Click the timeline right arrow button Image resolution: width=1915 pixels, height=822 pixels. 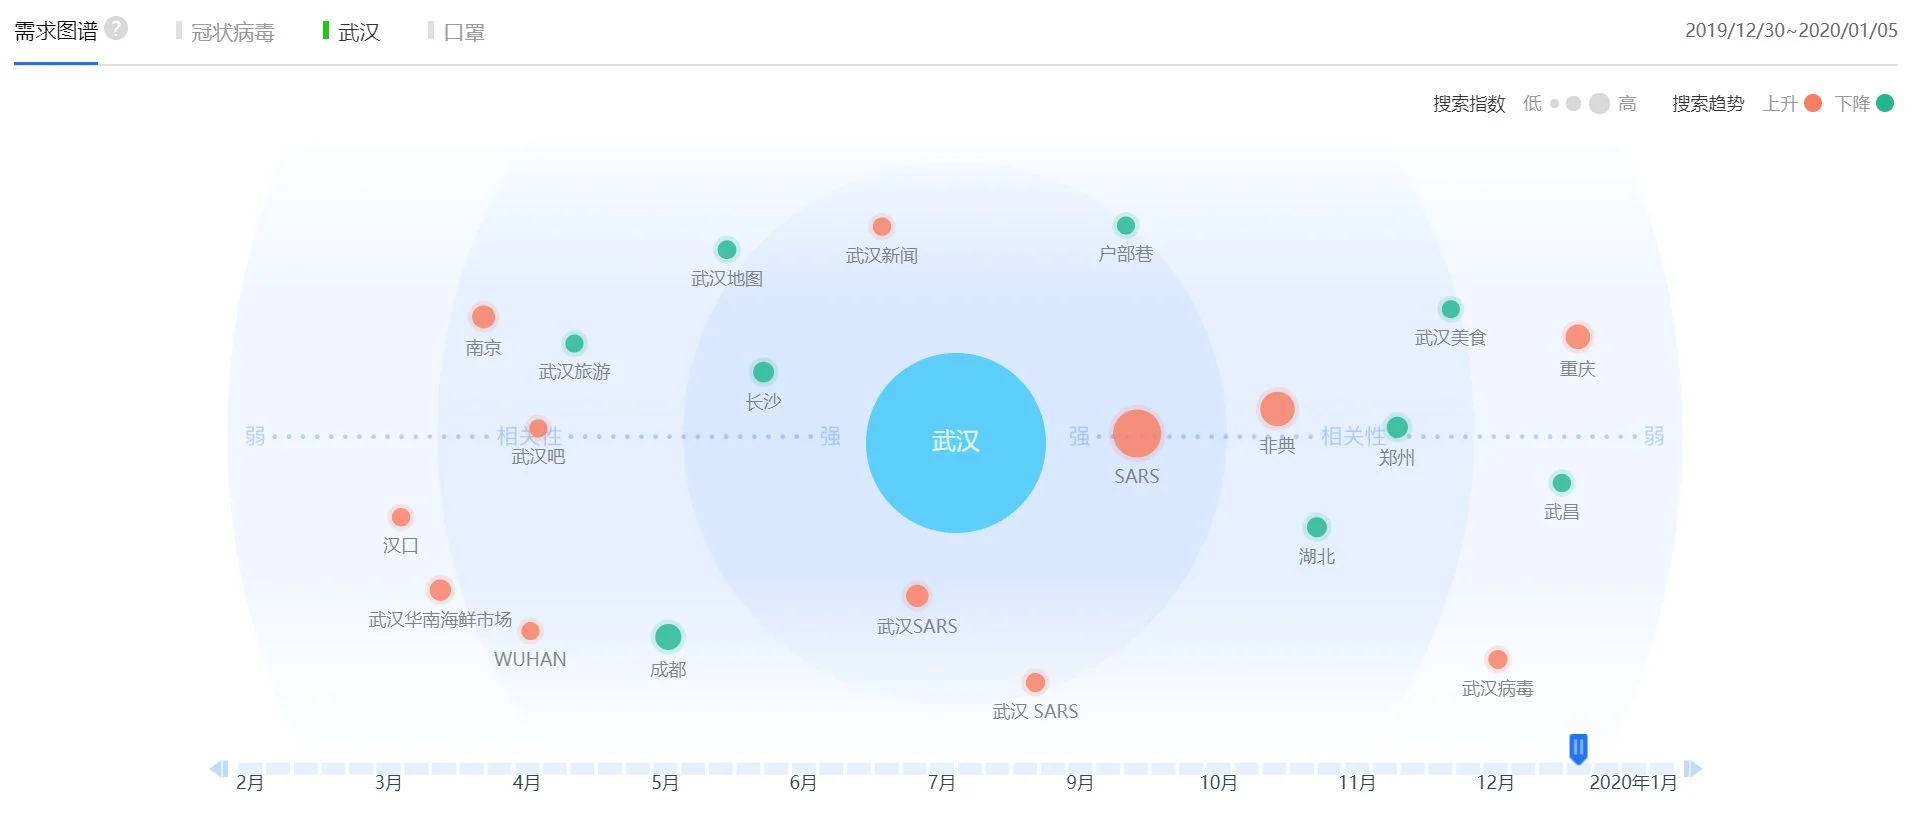[x=1692, y=768]
